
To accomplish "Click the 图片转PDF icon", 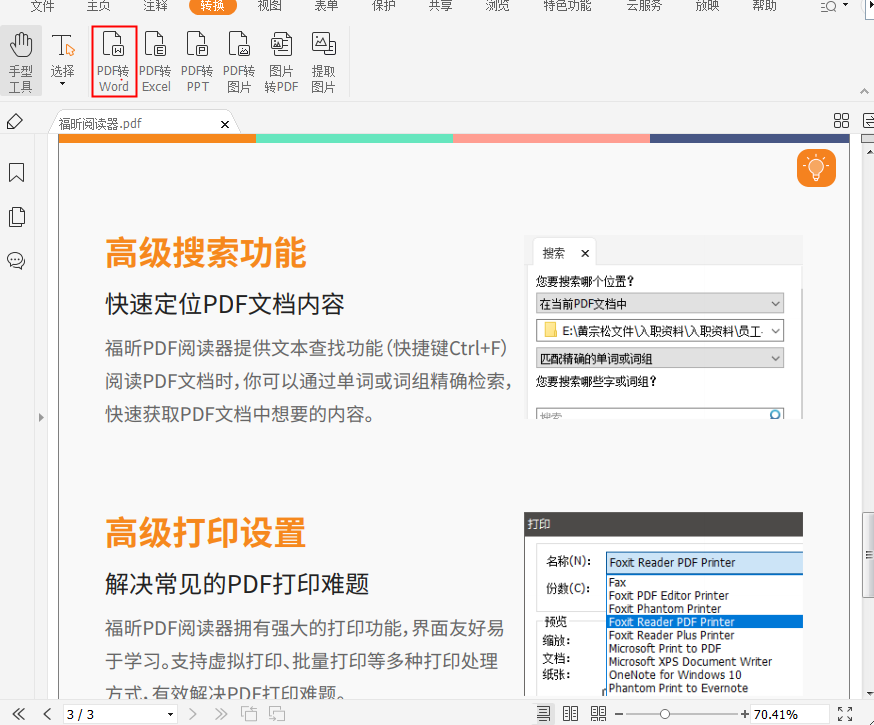I will click(x=281, y=60).
